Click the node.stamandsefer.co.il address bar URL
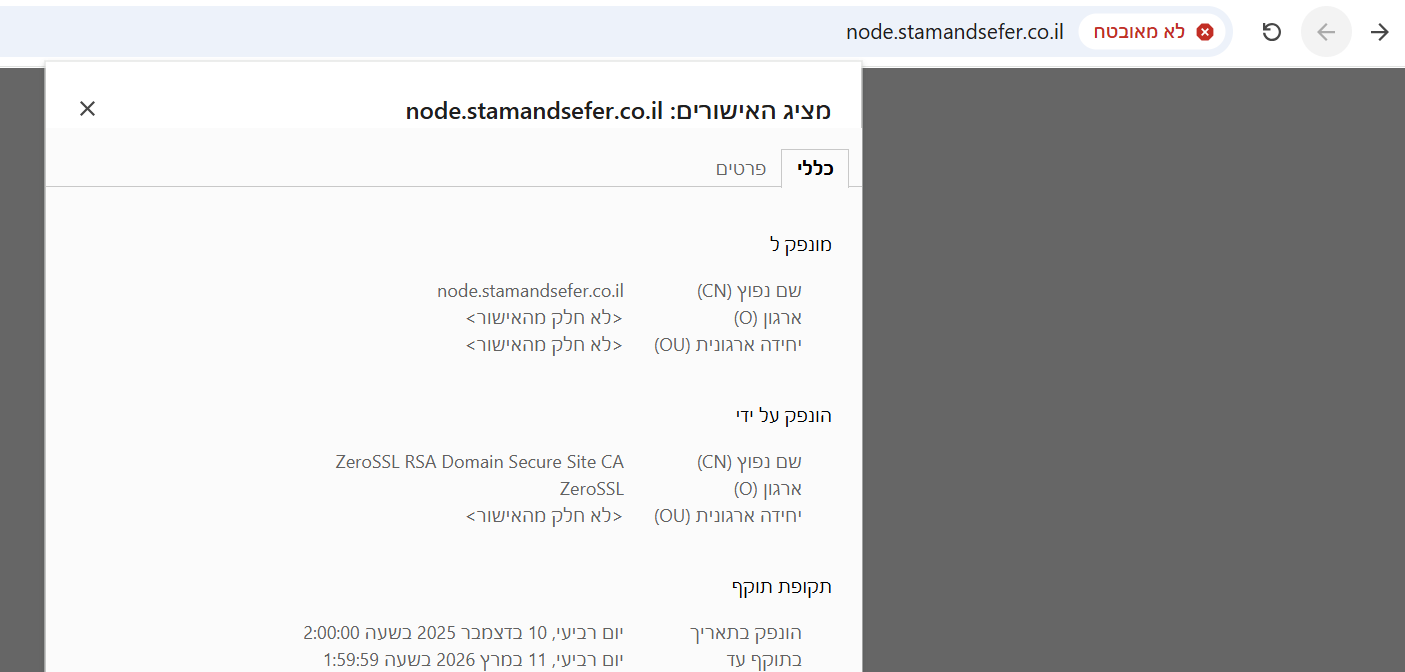Viewport: 1405px width, 672px height. (x=954, y=32)
